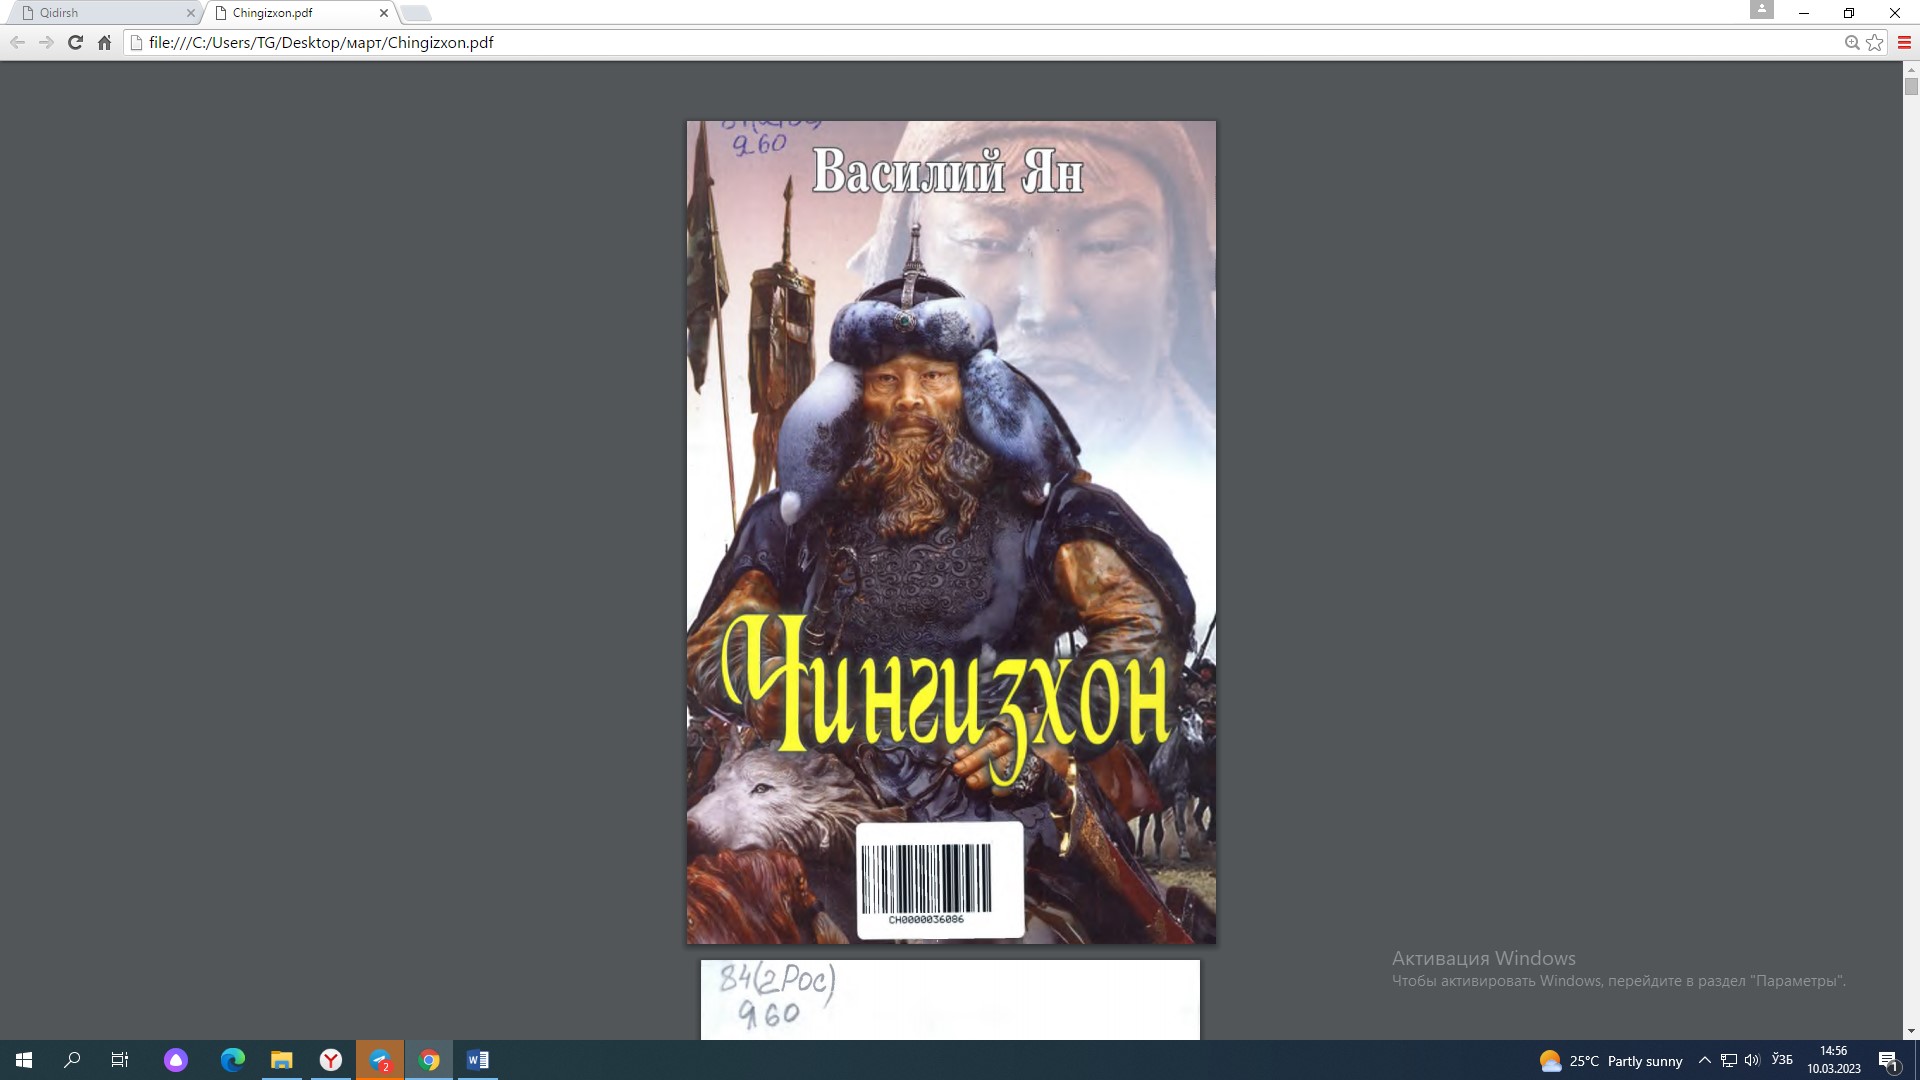Click the back navigation arrow
This screenshot has width=1920, height=1080.
(x=17, y=42)
